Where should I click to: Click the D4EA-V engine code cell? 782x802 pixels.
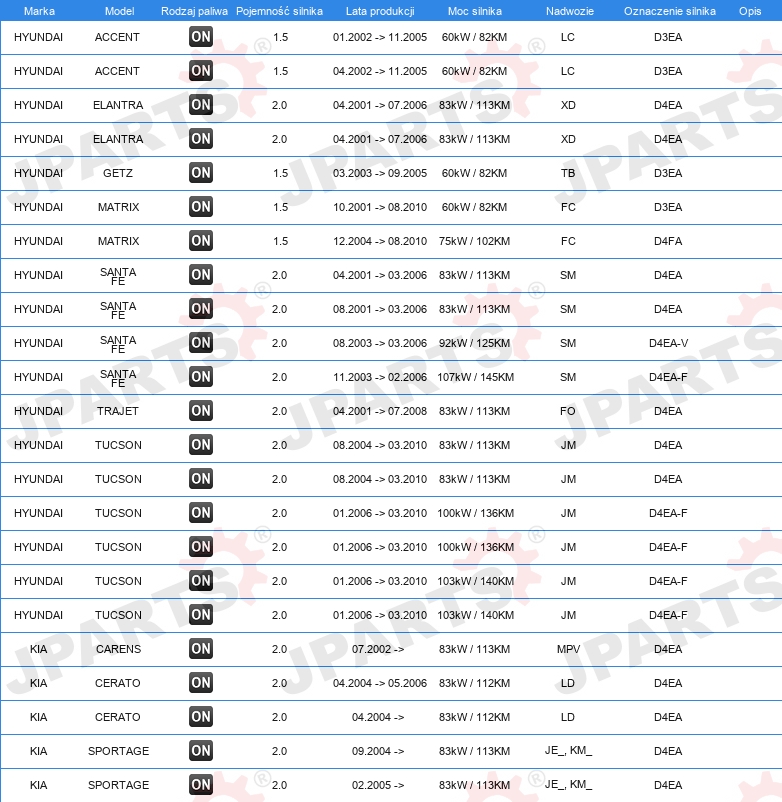point(668,343)
